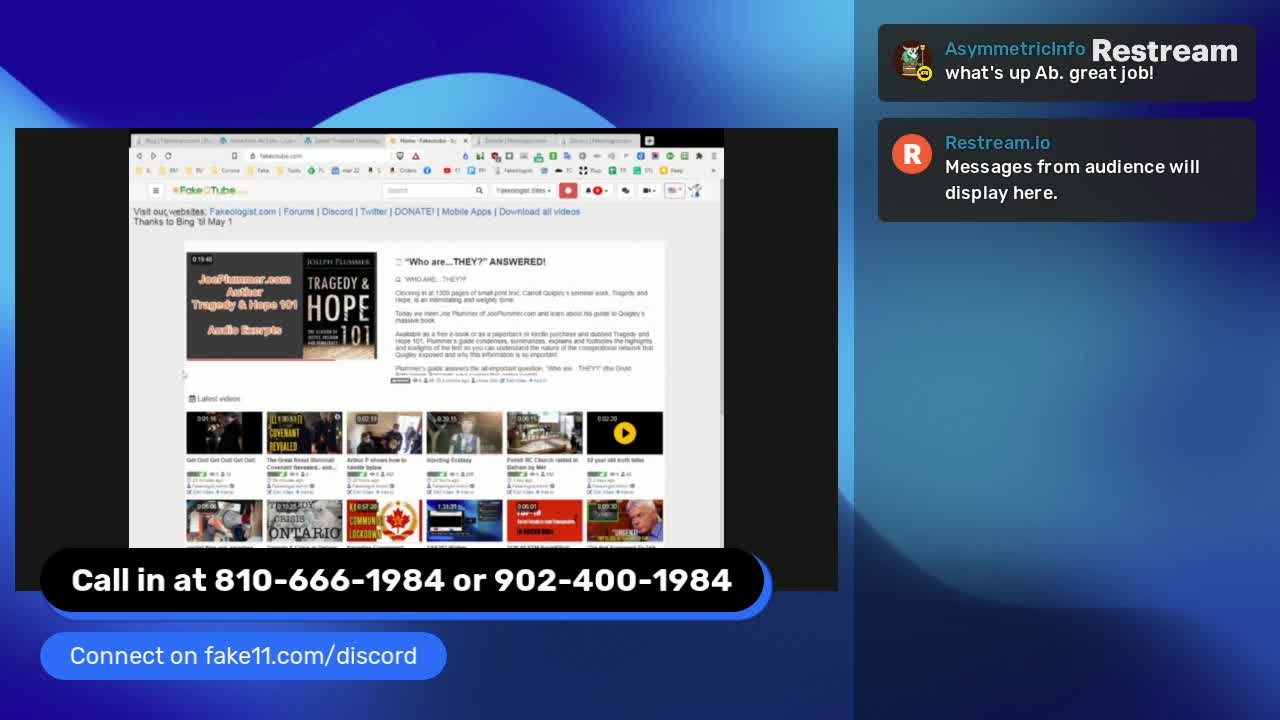Switch to the third browser tab

[x=344, y=140]
